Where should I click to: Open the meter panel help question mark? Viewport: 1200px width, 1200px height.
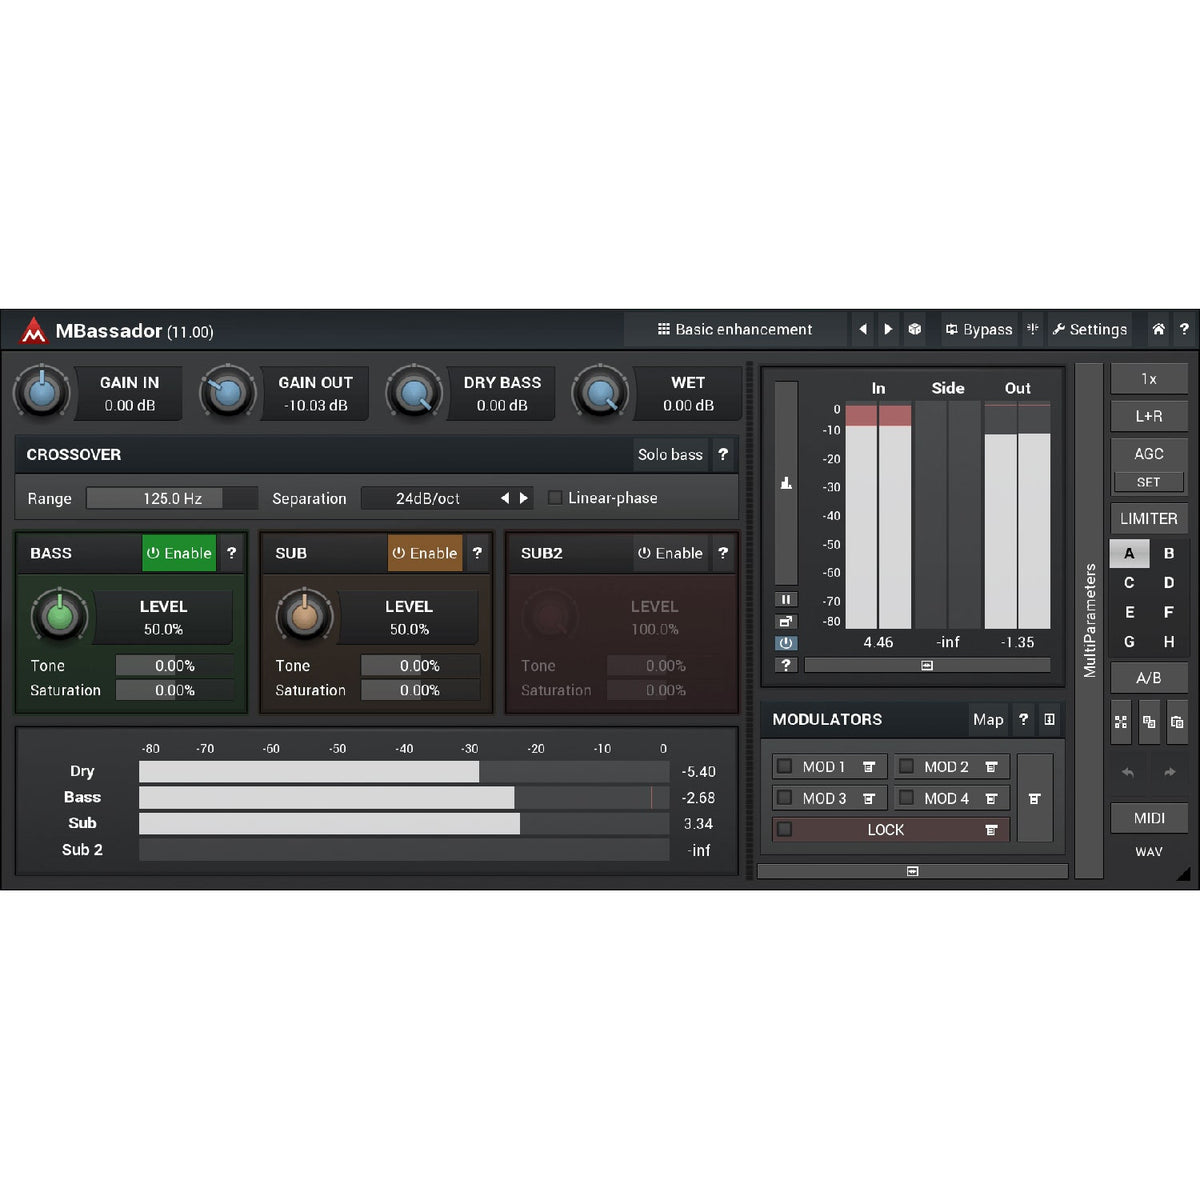click(x=786, y=665)
